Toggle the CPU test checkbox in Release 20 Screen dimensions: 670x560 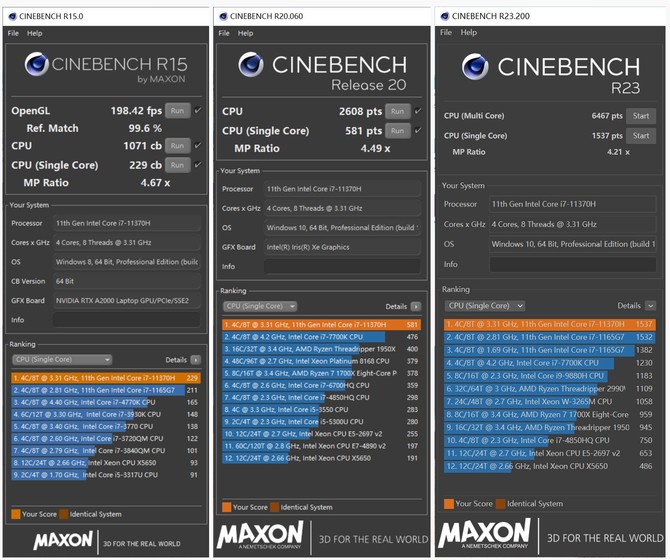pos(418,111)
